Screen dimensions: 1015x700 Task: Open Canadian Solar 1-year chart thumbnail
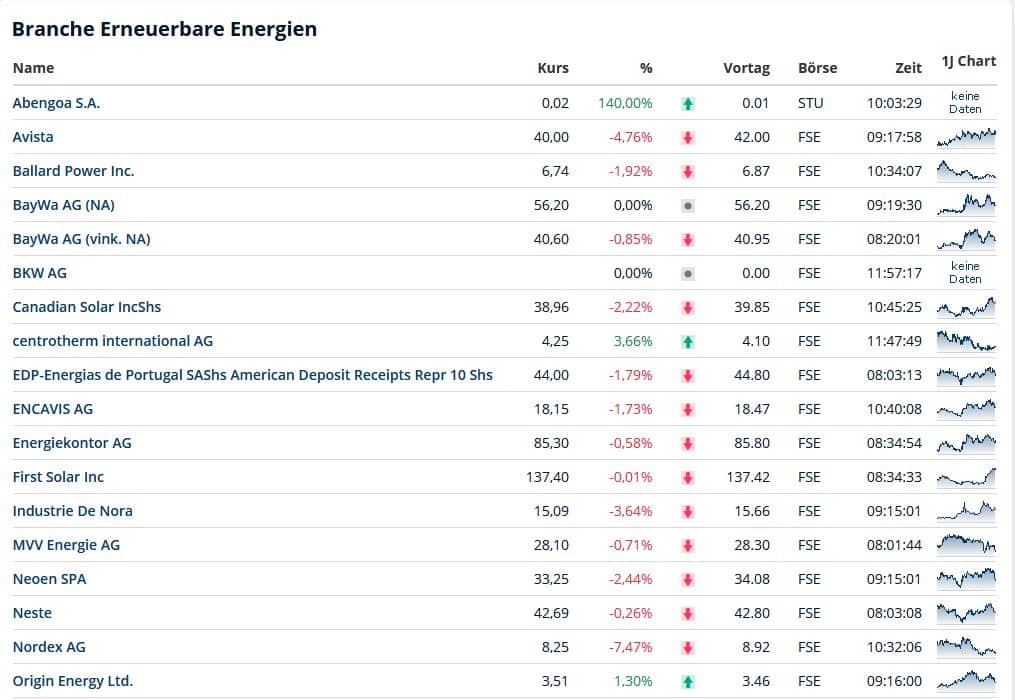(966, 307)
